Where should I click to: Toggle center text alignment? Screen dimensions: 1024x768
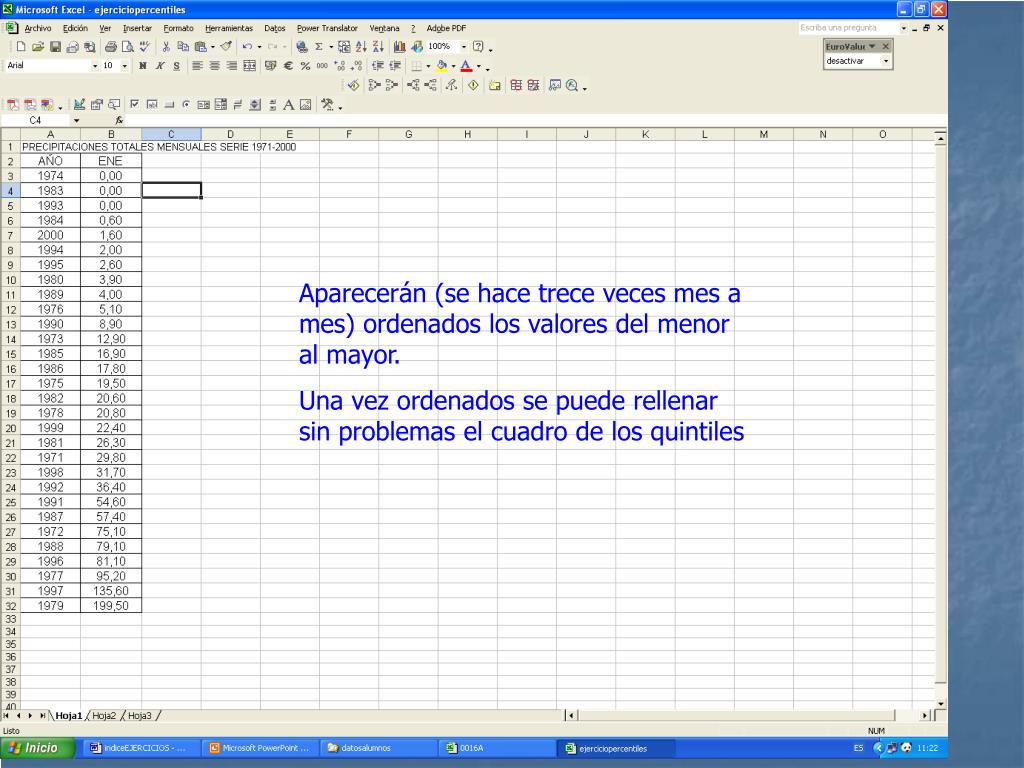[214, 65]
